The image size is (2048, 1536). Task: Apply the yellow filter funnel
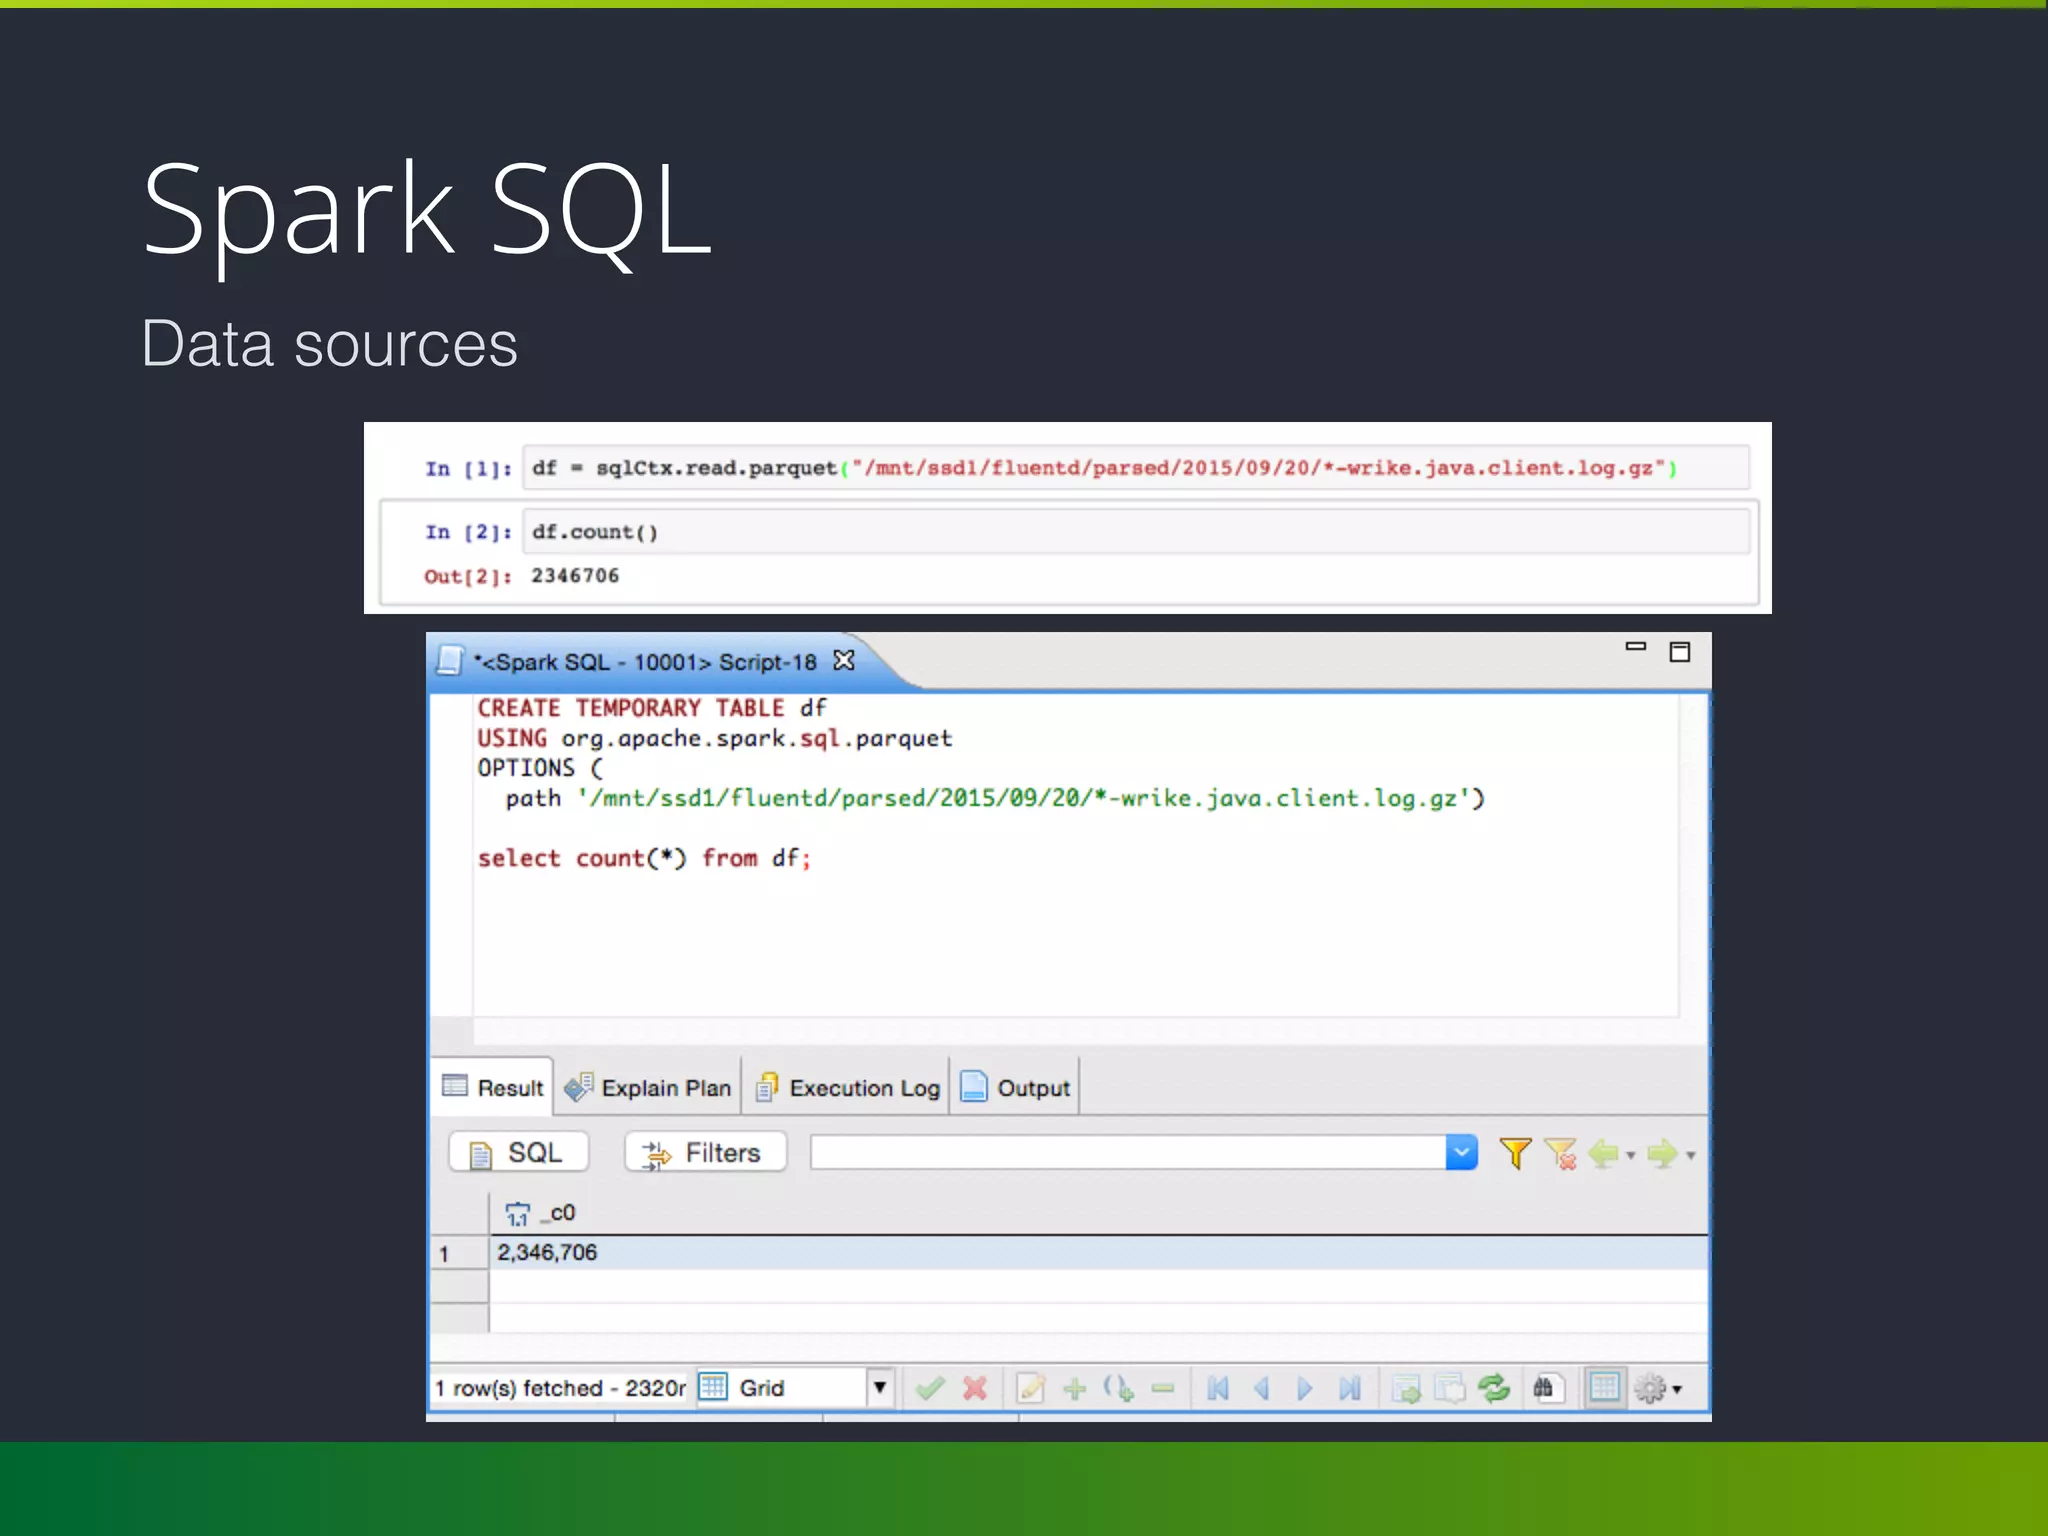pyautogui.click(x=1515, y=1153)
